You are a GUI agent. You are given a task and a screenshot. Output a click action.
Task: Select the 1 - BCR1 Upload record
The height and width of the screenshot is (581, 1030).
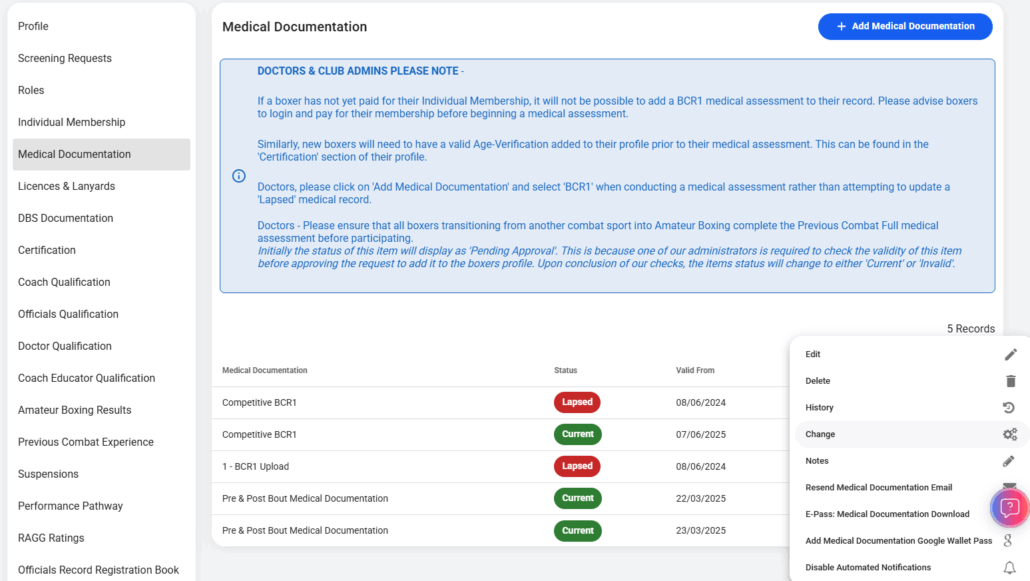click(x=255, y=466)
